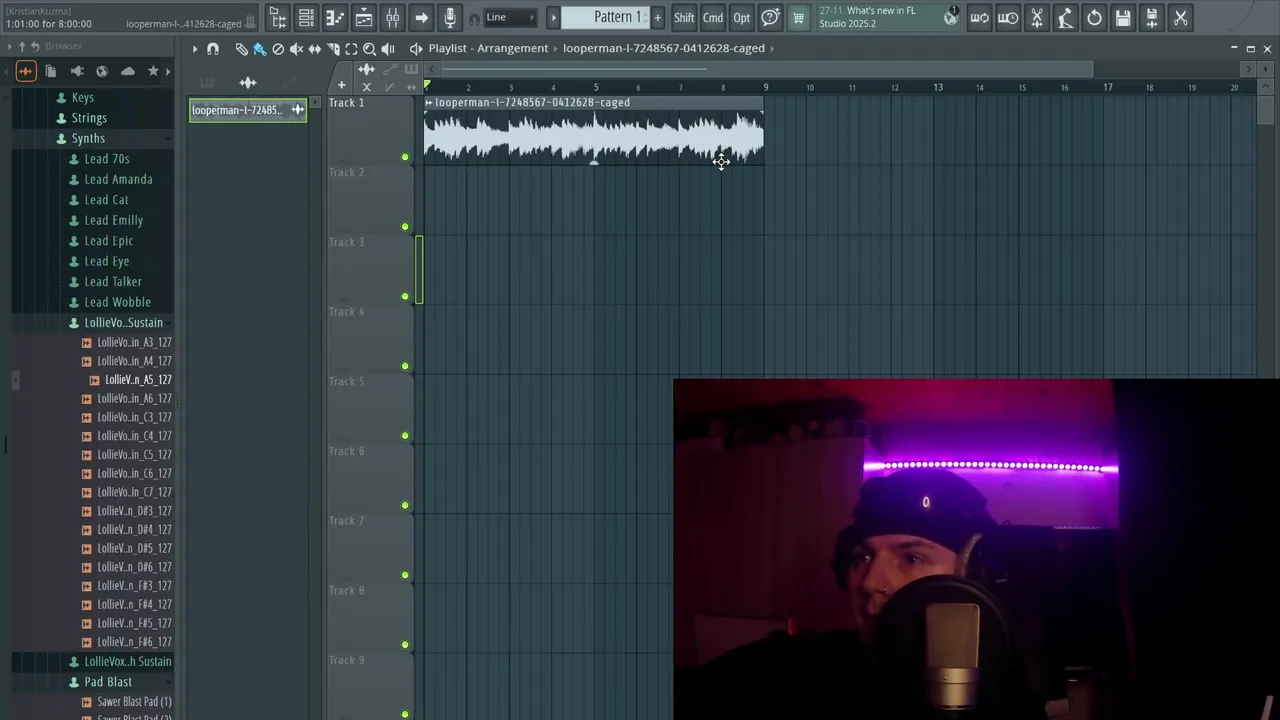Mute Track 6 using its green dot

click(x=405, y=505)
